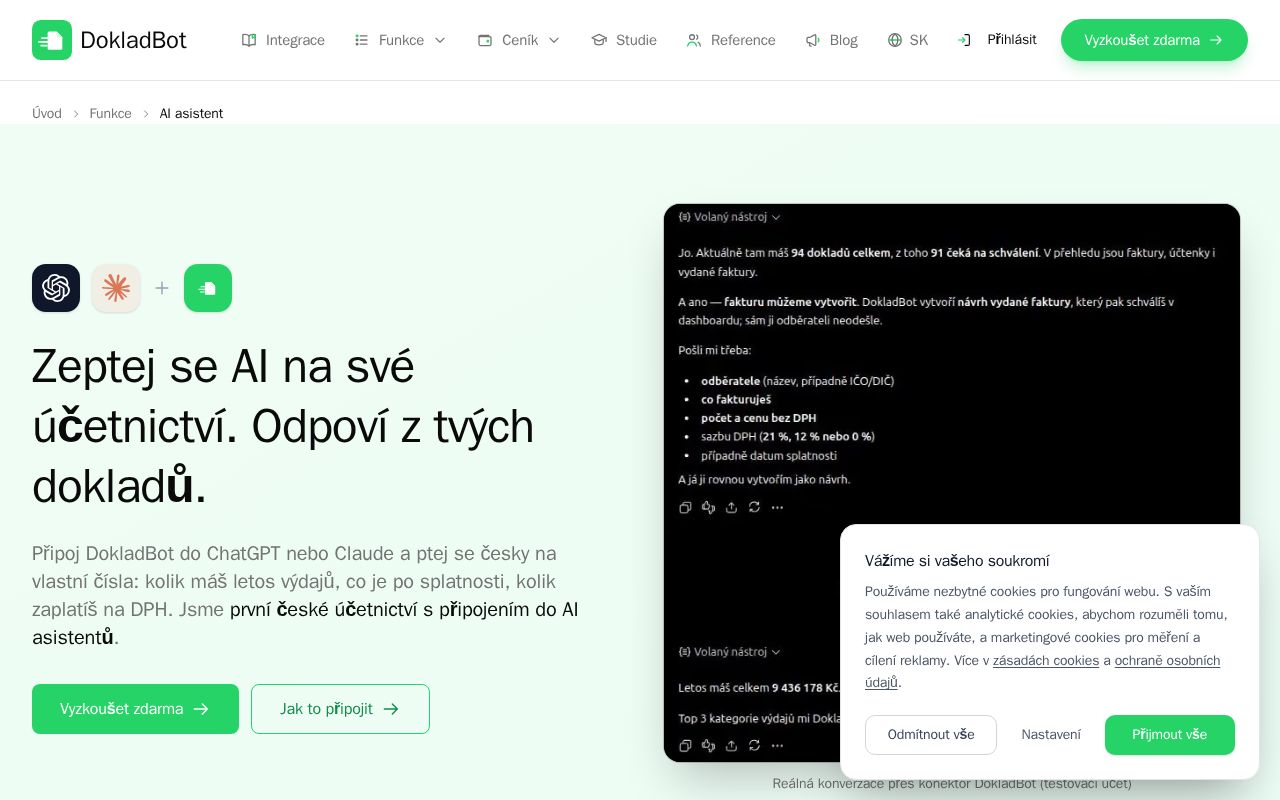This screenshot has height=800, width=1280.
Task: Click share icon under 'vytvořím jako návrh' reply
Action: pos(731,508)
